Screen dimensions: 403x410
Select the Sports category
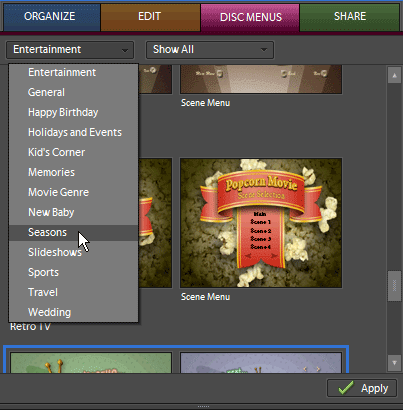click(73, 272)
